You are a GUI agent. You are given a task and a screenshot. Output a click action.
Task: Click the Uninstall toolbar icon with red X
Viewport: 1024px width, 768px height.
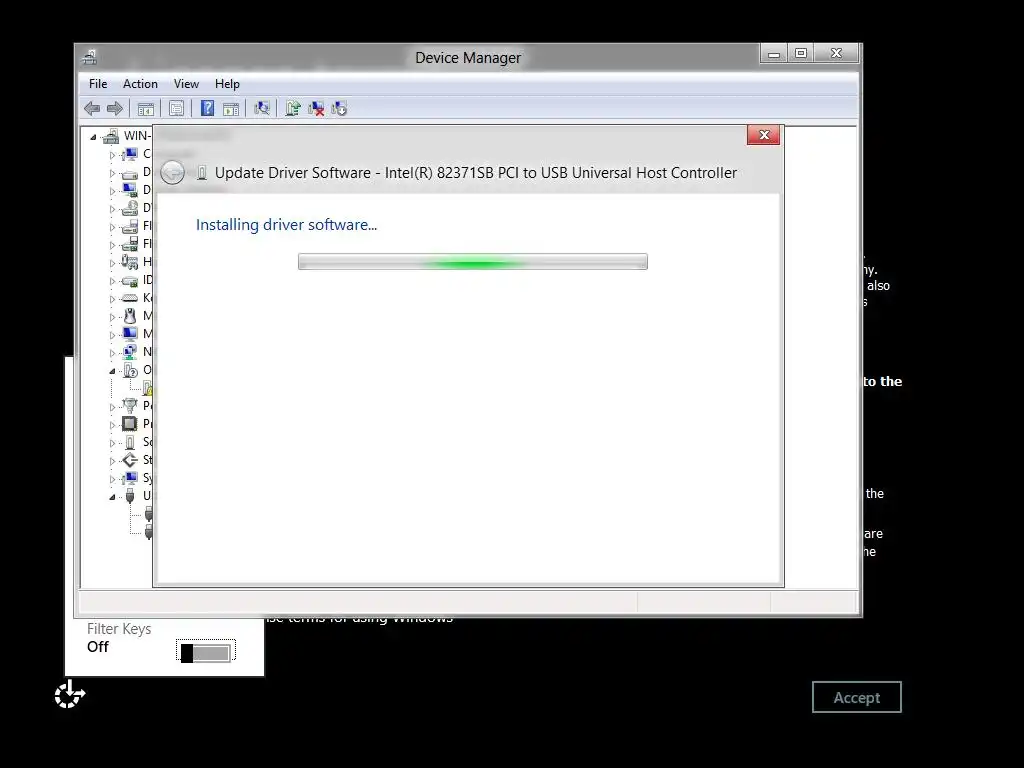(316, 108)
